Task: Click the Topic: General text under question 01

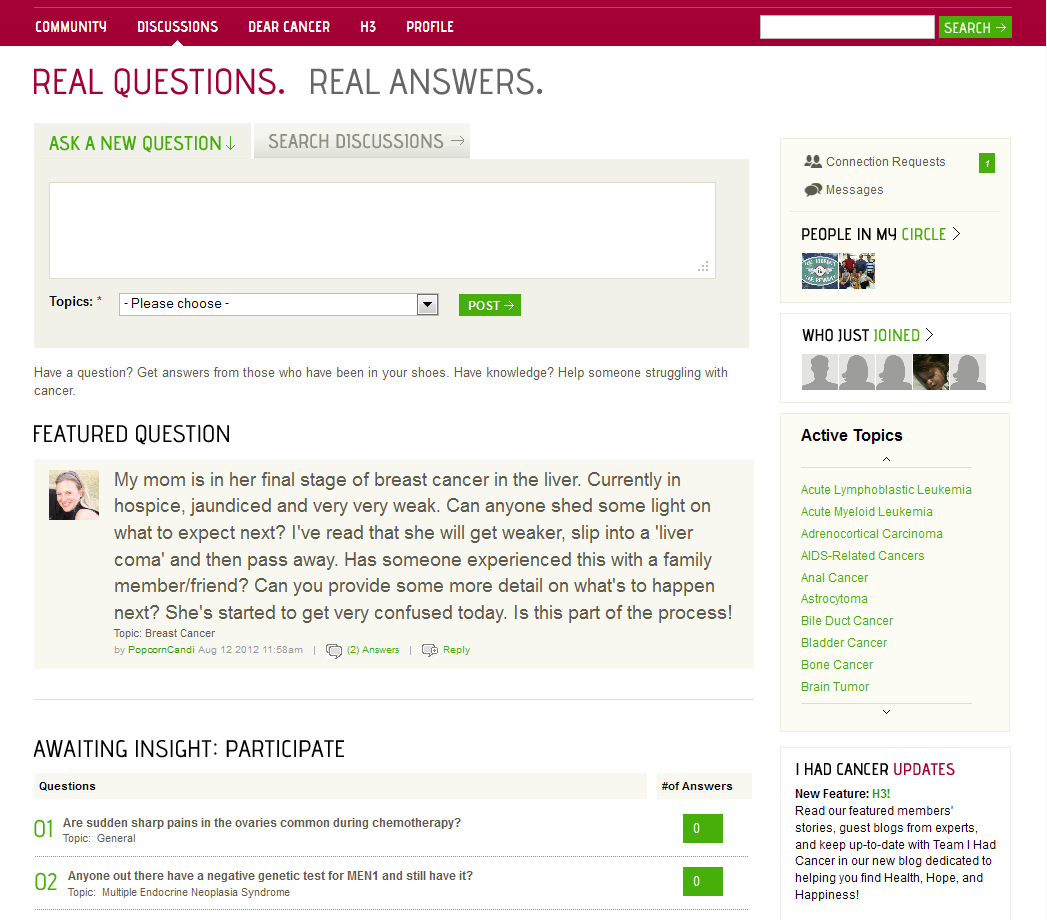Action: (99, 839)
